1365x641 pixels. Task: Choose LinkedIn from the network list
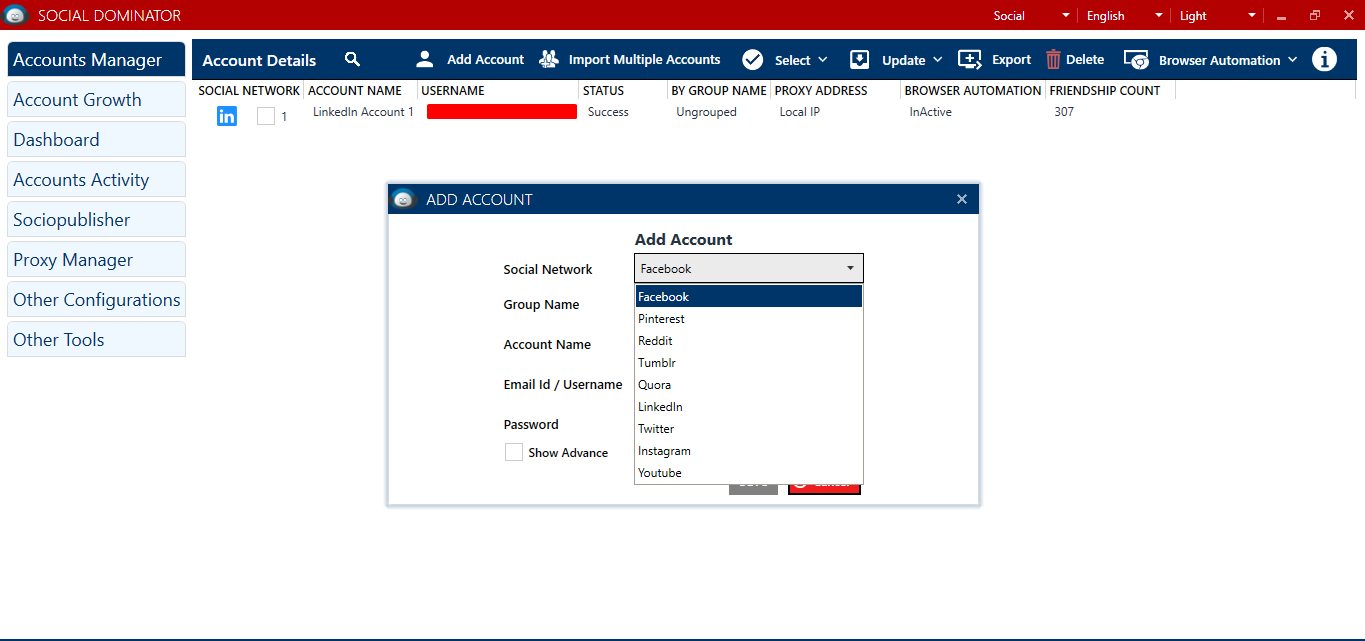[x=749, y=406]
